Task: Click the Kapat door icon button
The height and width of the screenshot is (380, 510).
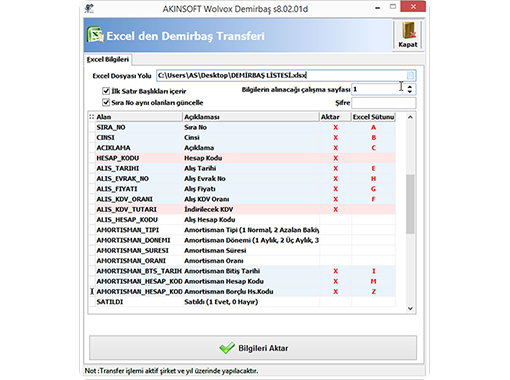Action: pyautogui.click(x=408, y=35)
